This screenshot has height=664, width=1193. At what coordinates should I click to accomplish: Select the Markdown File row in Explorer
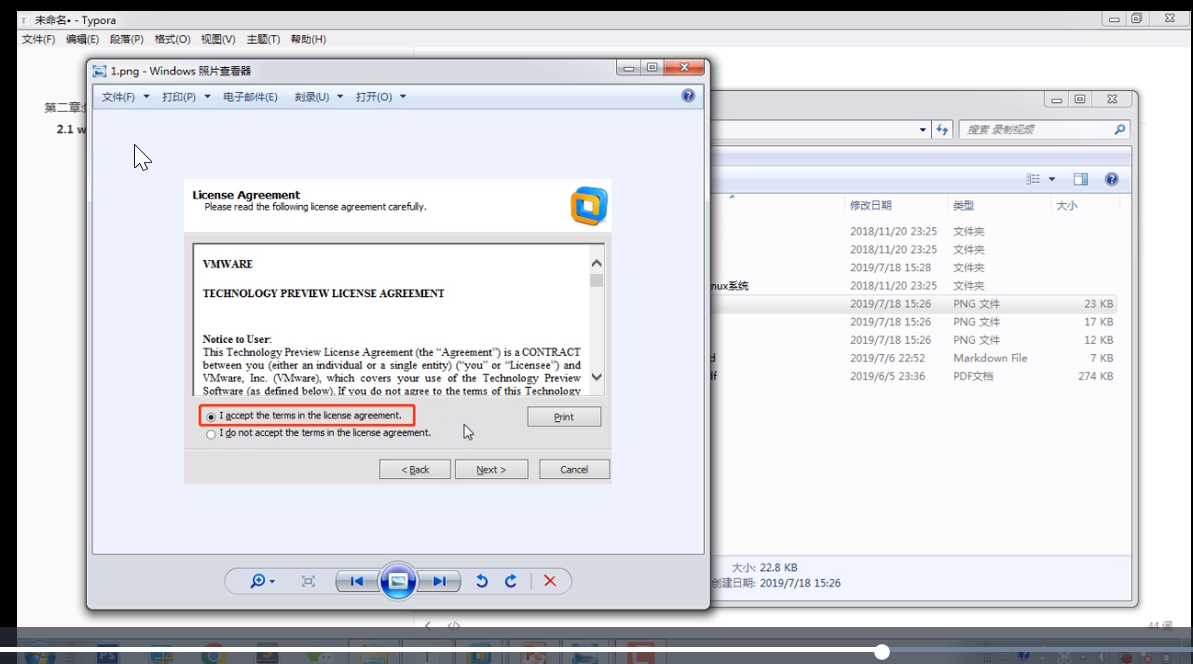(916, 358)
